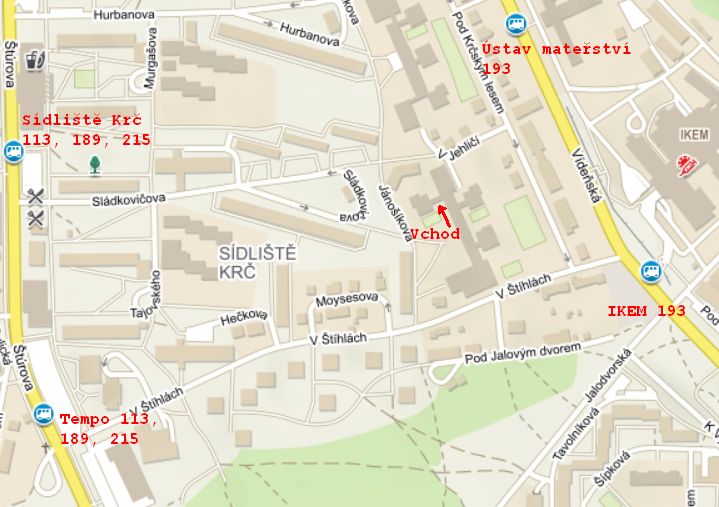Click the IKEM bus stop icon on Vídeňská
The width and height of the screenshot is (719, 507).
point(651,271)
